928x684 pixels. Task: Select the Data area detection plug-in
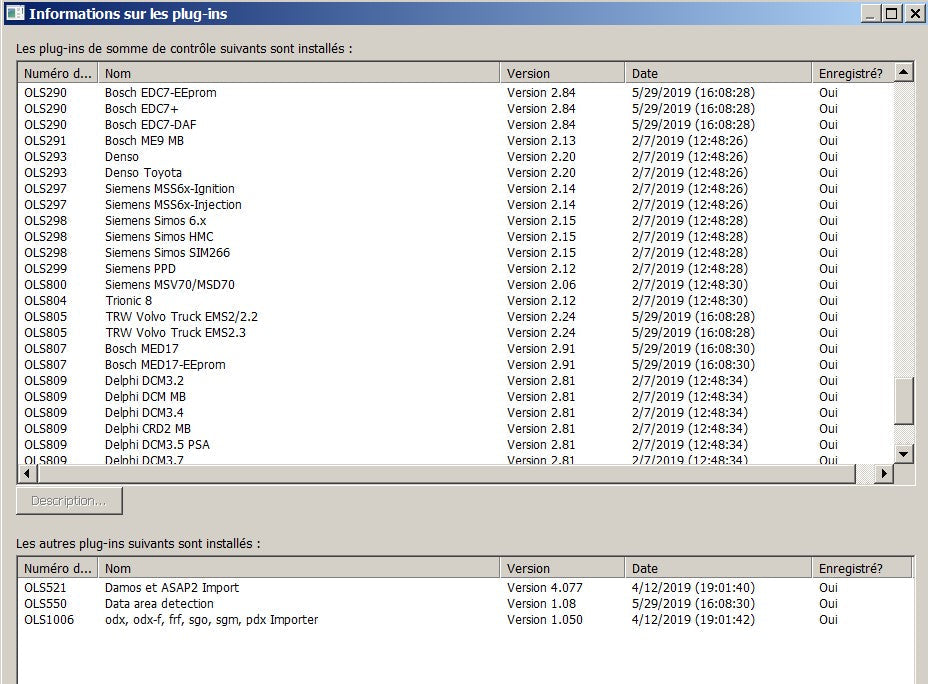pos(465,604)
